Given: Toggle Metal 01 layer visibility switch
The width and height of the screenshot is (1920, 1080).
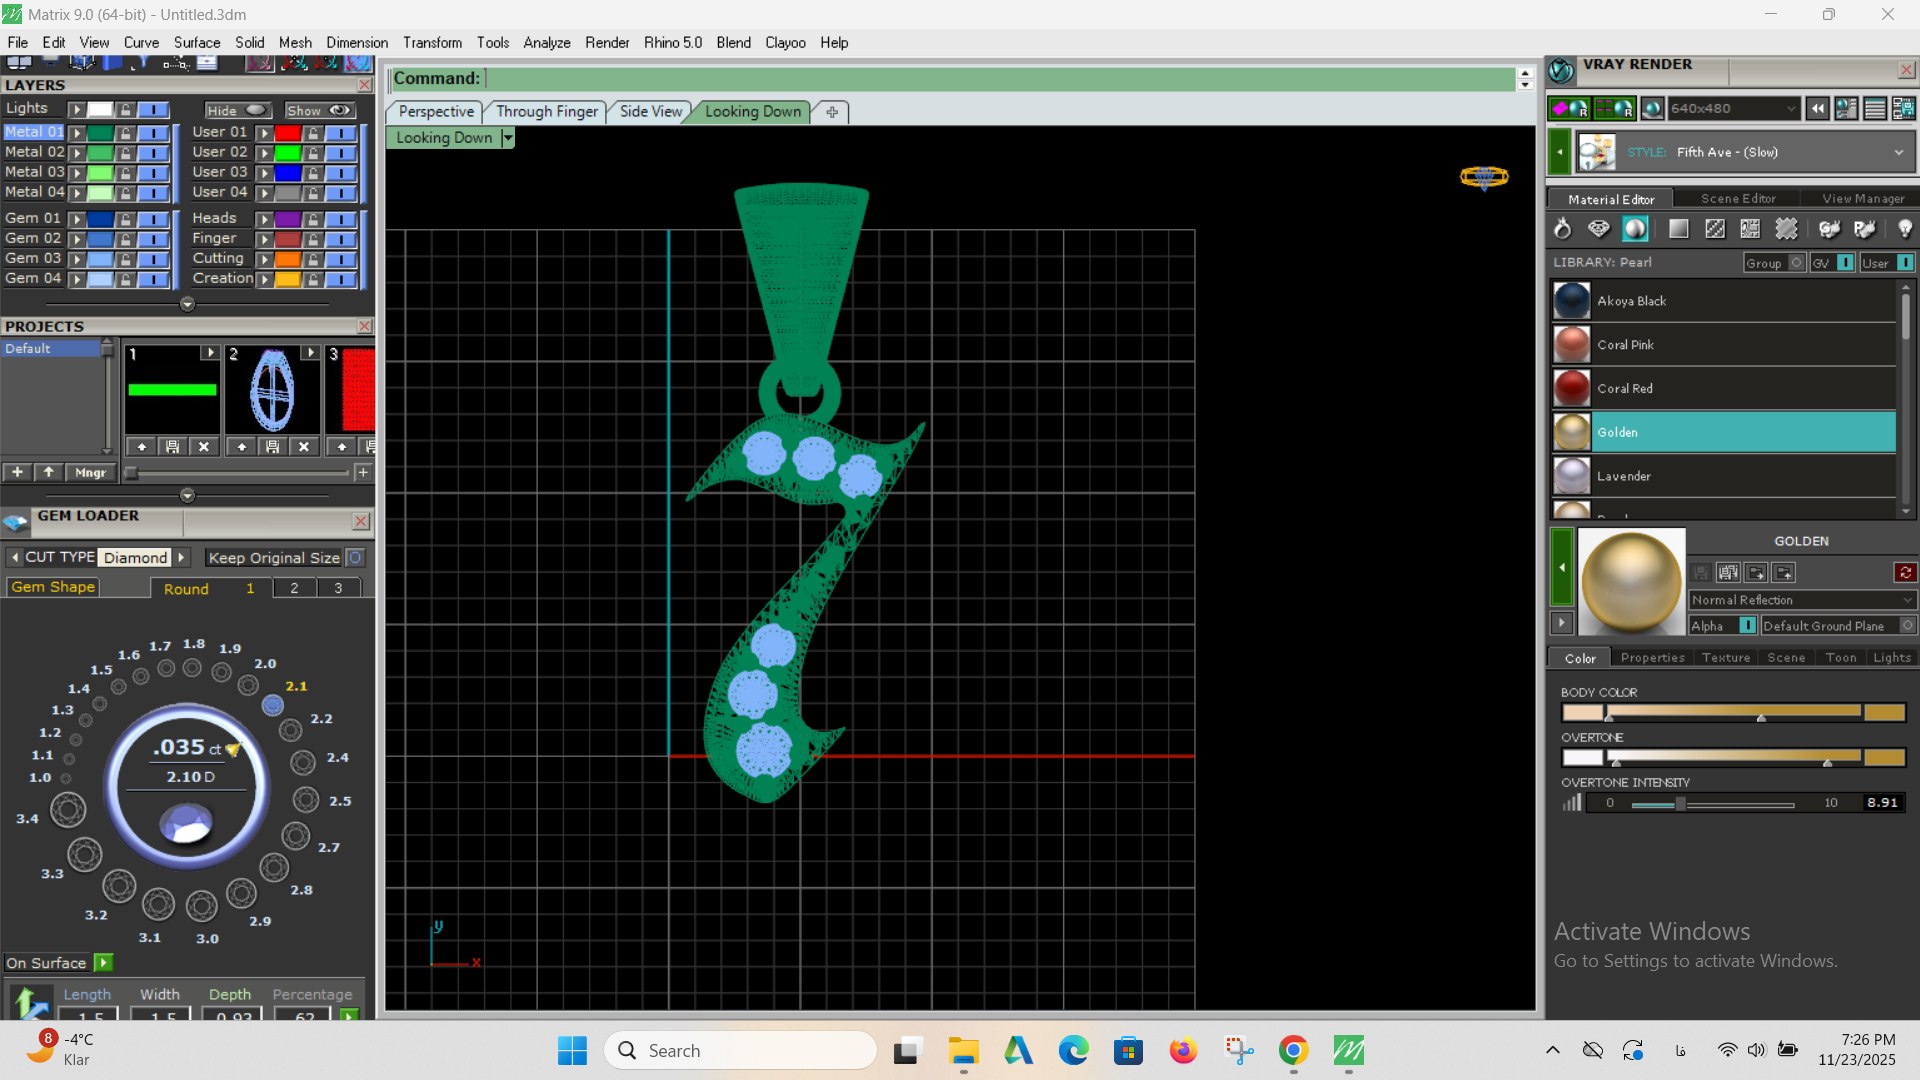Looking at the screenshot, I should 152,132.
